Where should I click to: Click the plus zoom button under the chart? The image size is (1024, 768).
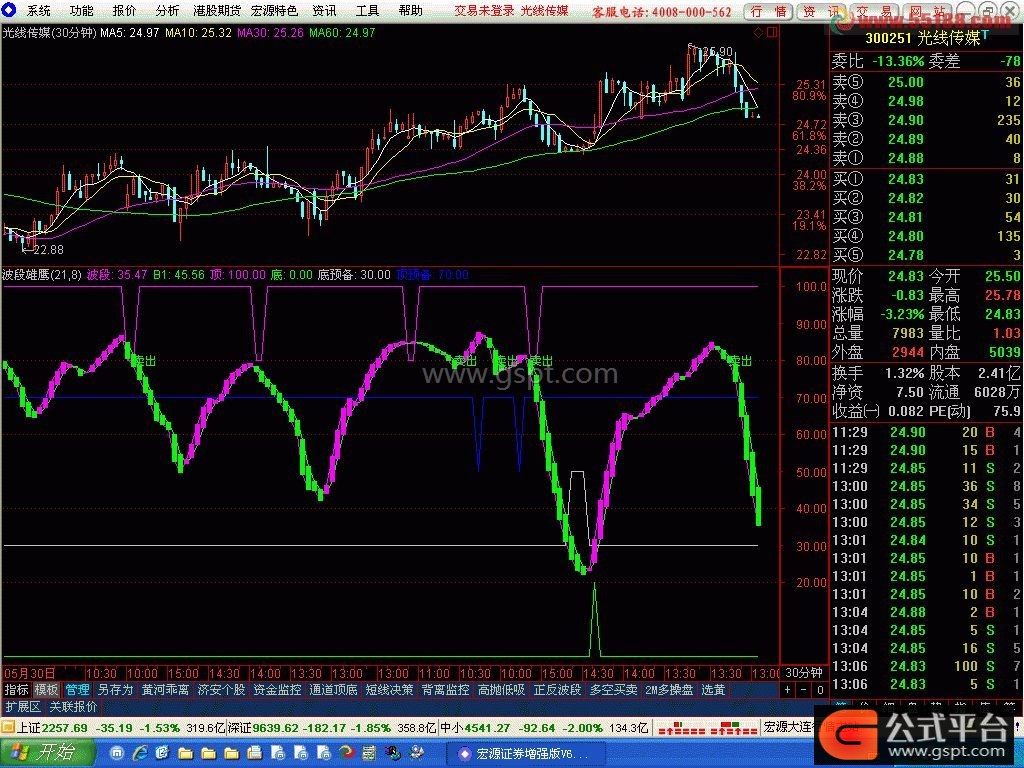(x=789, y=690)
